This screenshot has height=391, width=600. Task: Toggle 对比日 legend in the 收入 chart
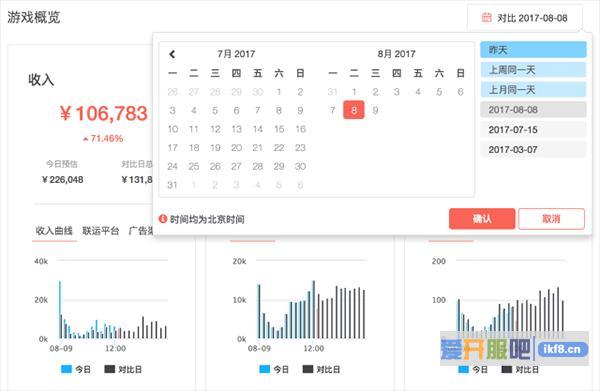point(123,369)
